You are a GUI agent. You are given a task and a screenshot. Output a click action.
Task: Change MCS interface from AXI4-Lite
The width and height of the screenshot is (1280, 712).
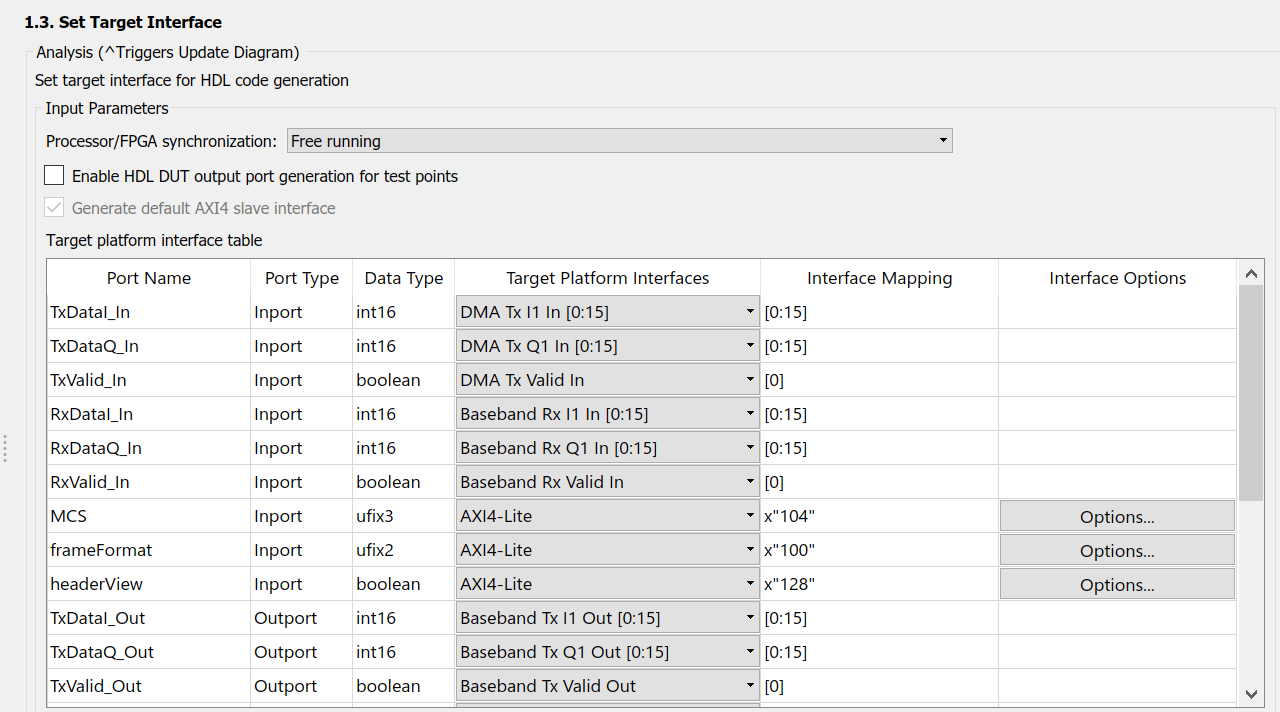click(x=607, y=516)
